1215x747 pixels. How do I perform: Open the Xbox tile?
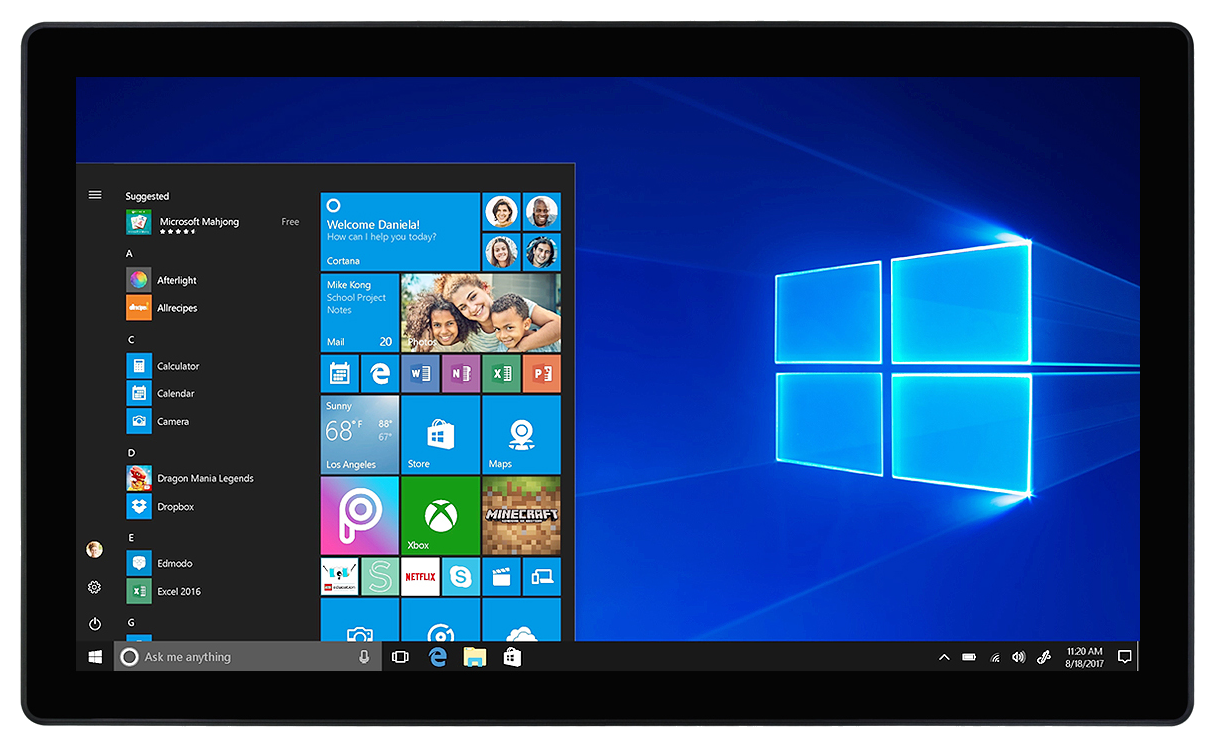coord(441,516)
